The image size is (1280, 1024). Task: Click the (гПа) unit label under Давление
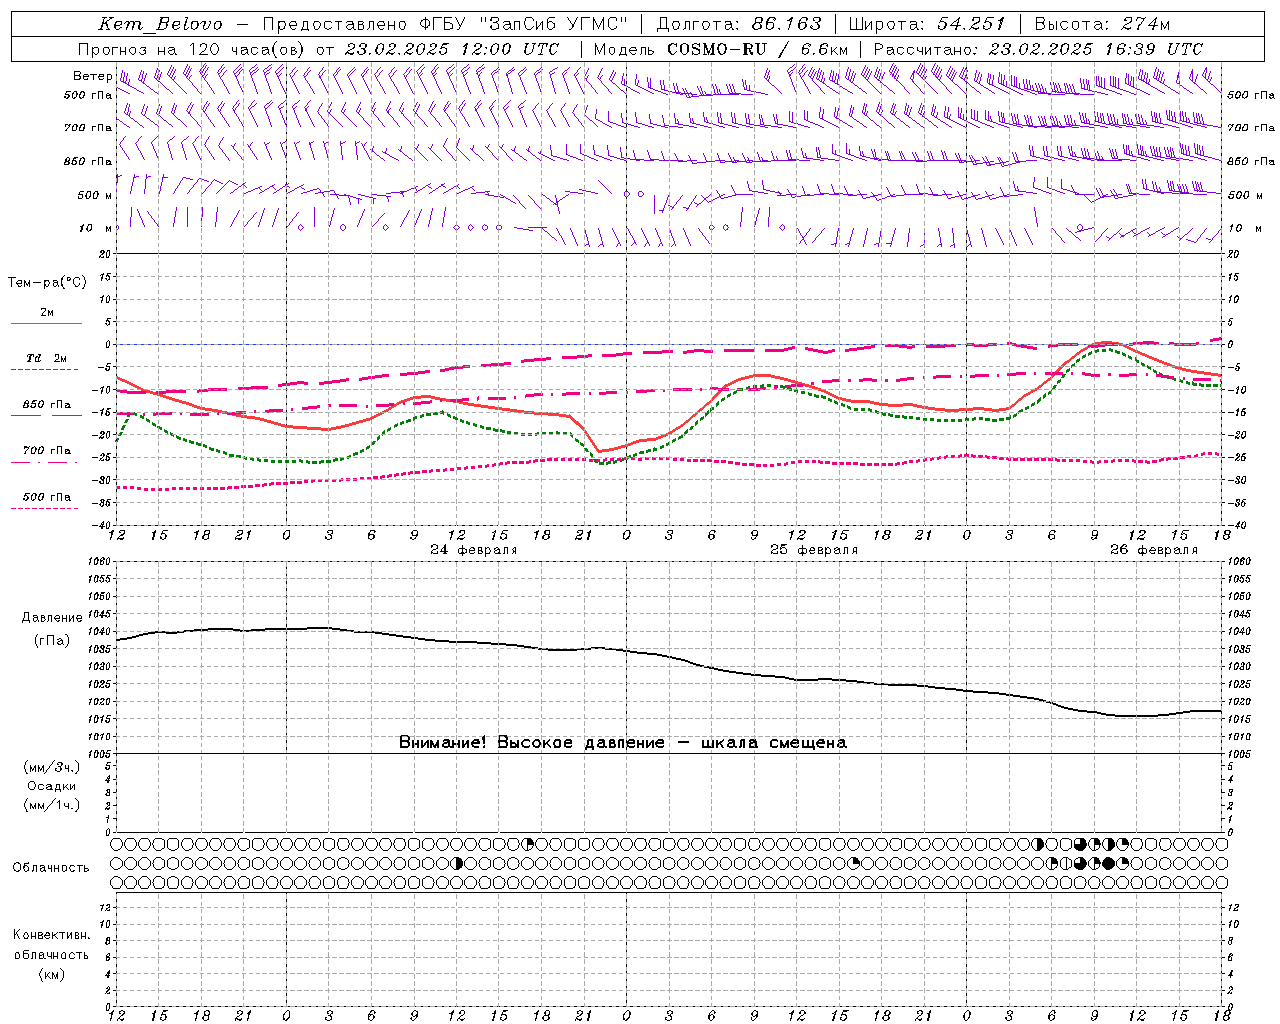coord(51,640)
